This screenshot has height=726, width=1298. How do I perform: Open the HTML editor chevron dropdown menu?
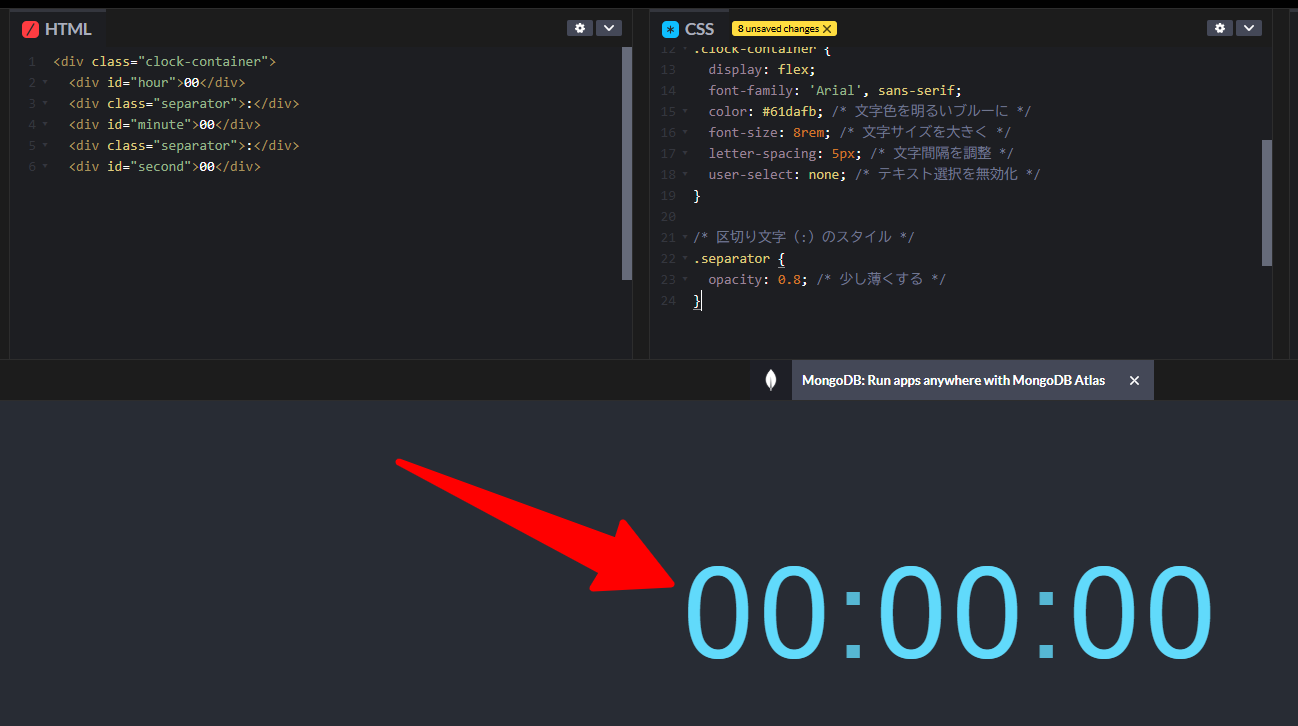[609, 28]
